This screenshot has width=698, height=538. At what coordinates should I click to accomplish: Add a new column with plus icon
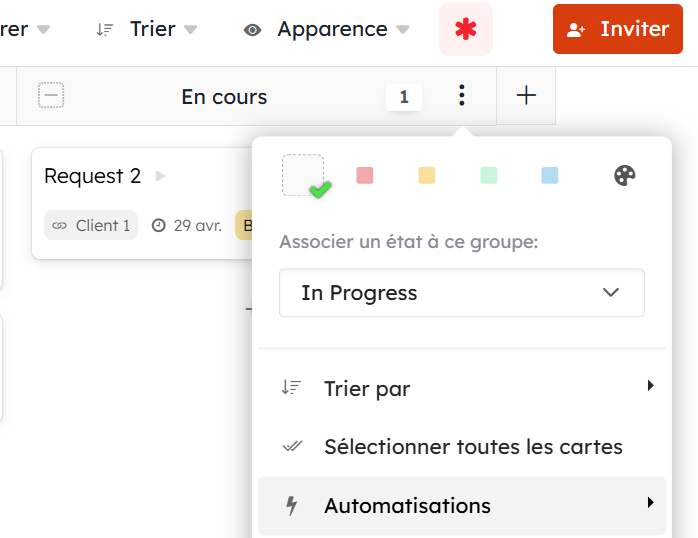[526, 96]
